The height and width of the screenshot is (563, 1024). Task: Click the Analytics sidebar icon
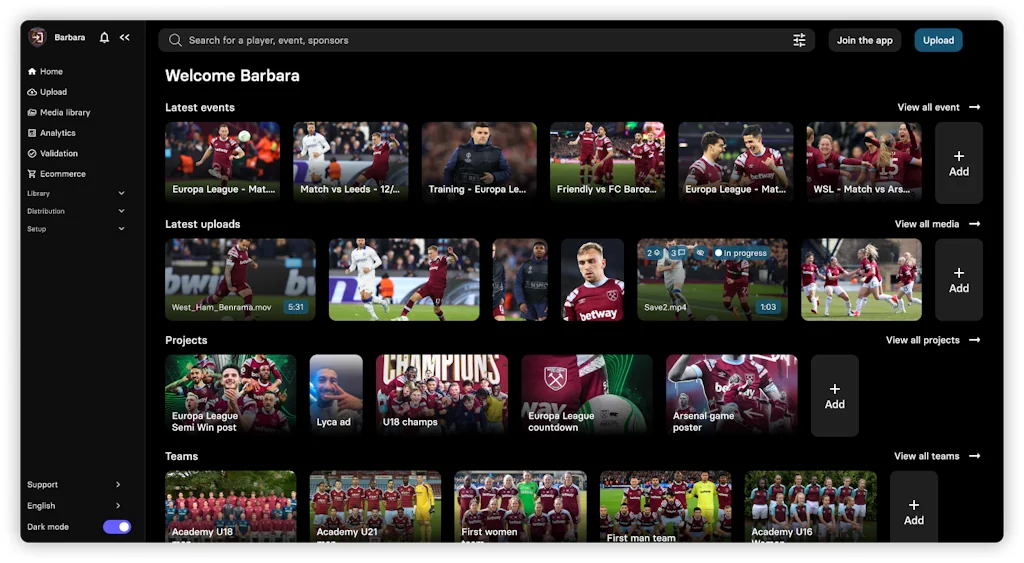click(32, 133)
